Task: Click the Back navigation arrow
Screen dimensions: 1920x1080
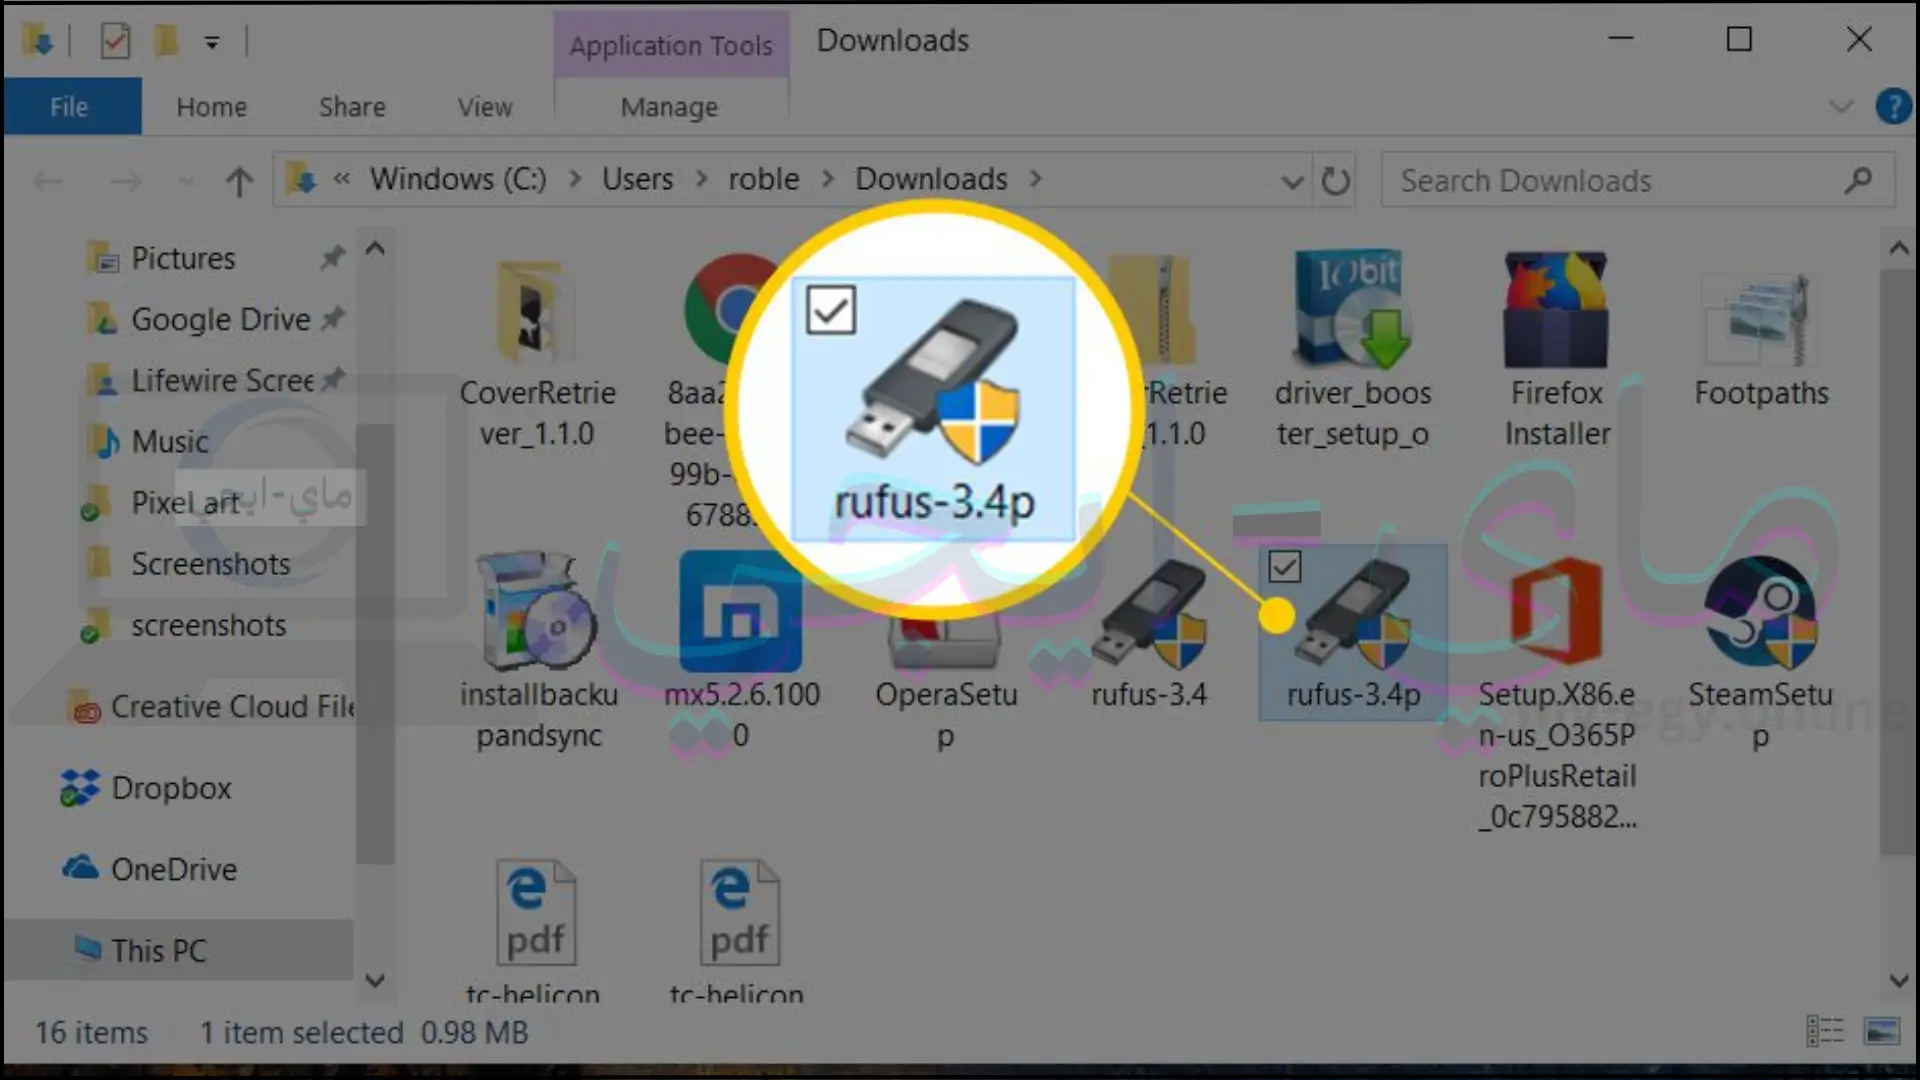Action: [x=47, y=181]
